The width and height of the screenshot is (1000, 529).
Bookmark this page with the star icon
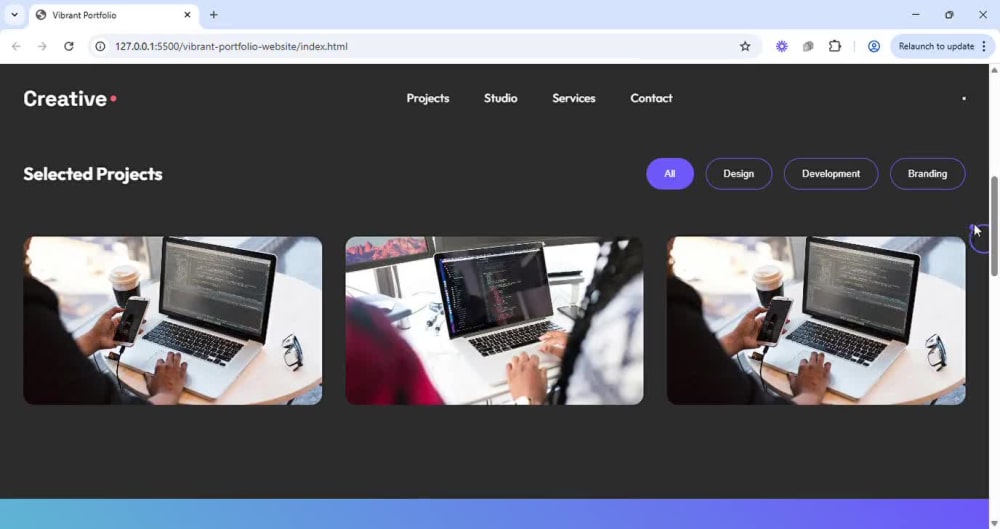(745, 46)
